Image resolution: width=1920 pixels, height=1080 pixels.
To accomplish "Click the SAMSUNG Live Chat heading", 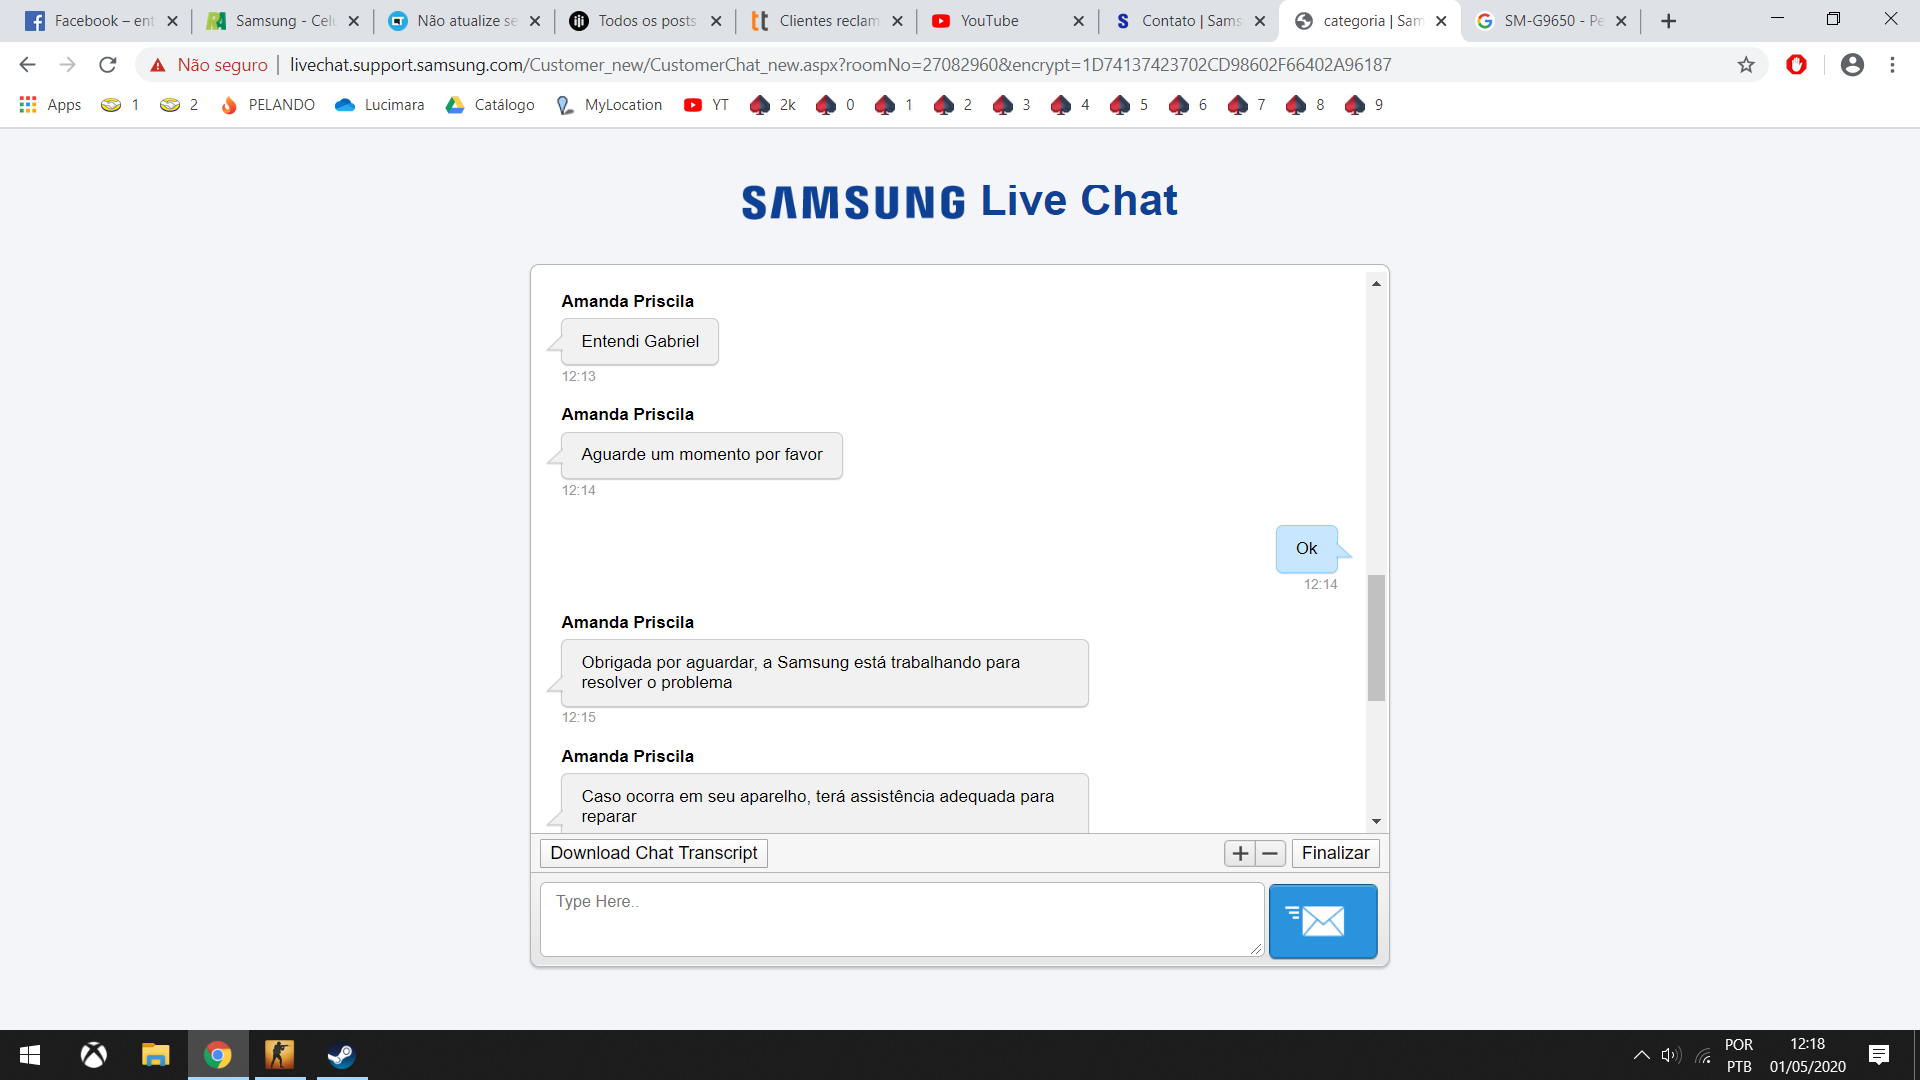I will [x=960, y=201].
